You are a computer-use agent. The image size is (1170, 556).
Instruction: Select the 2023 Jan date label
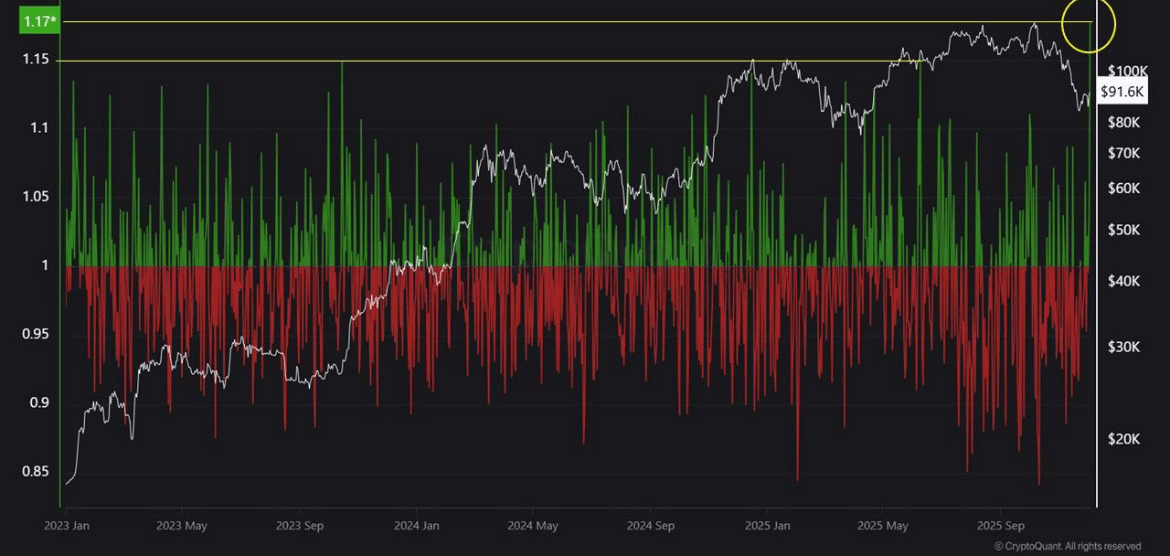coord(66,525)
